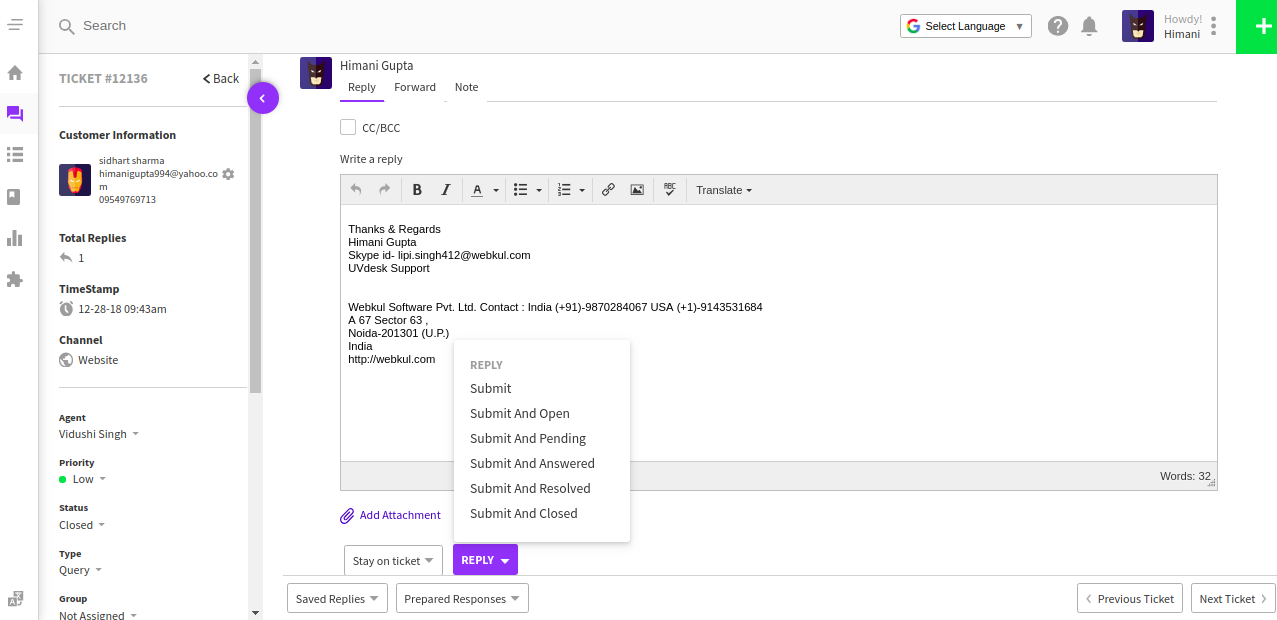Viewport: 1277px width, 620px height.
Task: Click Himani user profile avatar in header
Action: coord(1138,26)
